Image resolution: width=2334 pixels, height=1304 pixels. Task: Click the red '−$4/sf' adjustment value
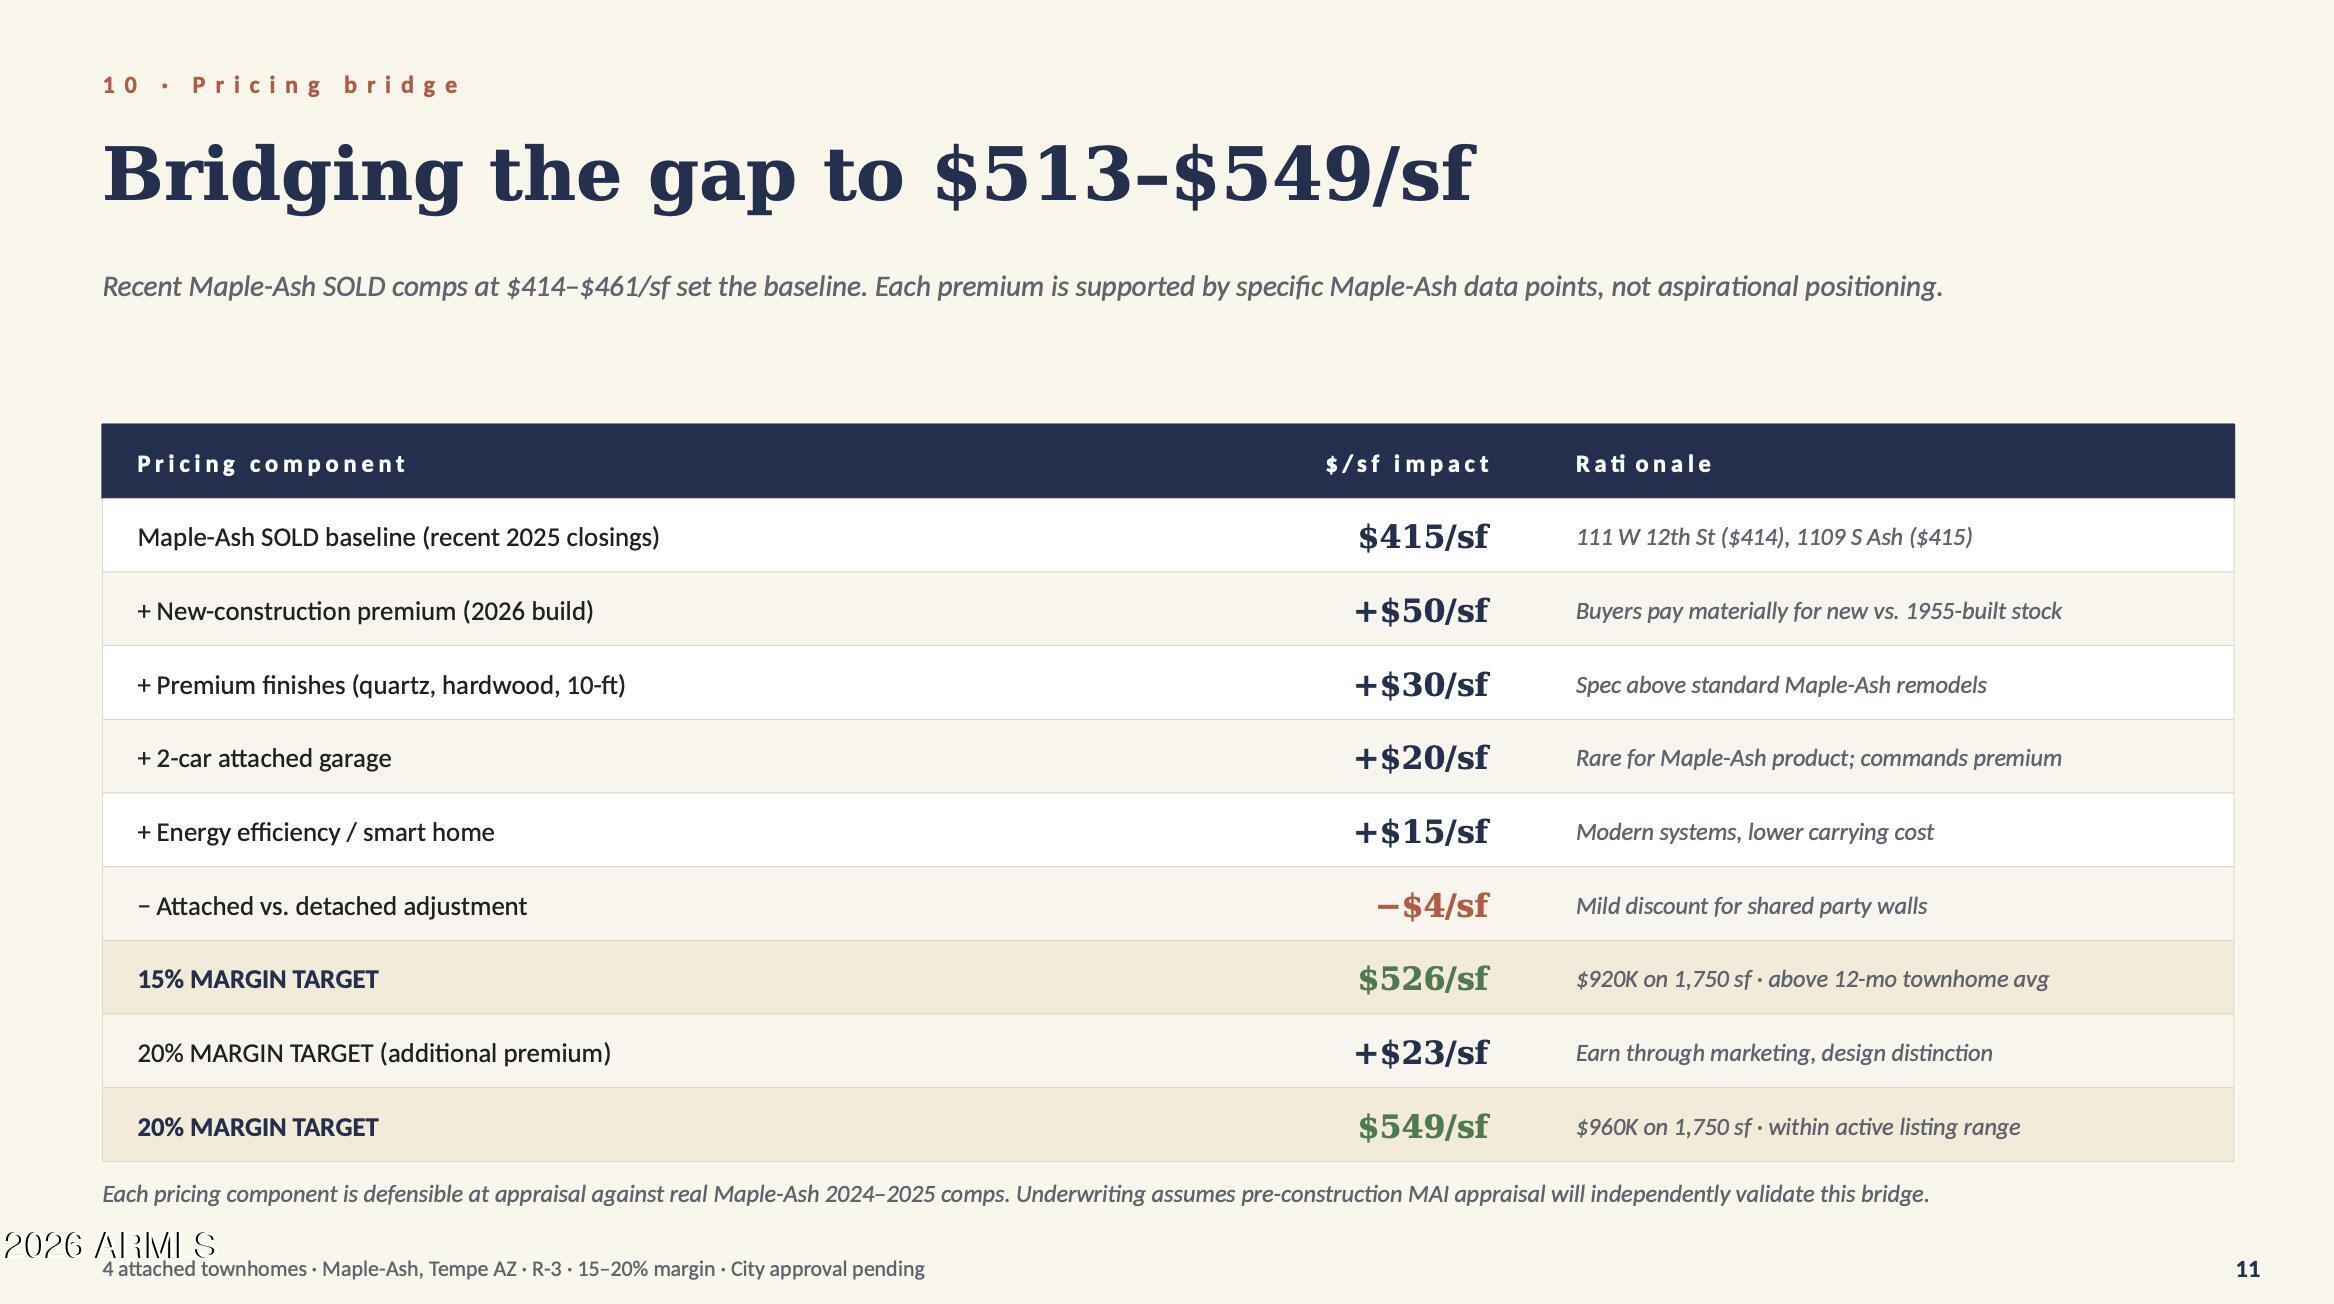(1432, 906)
